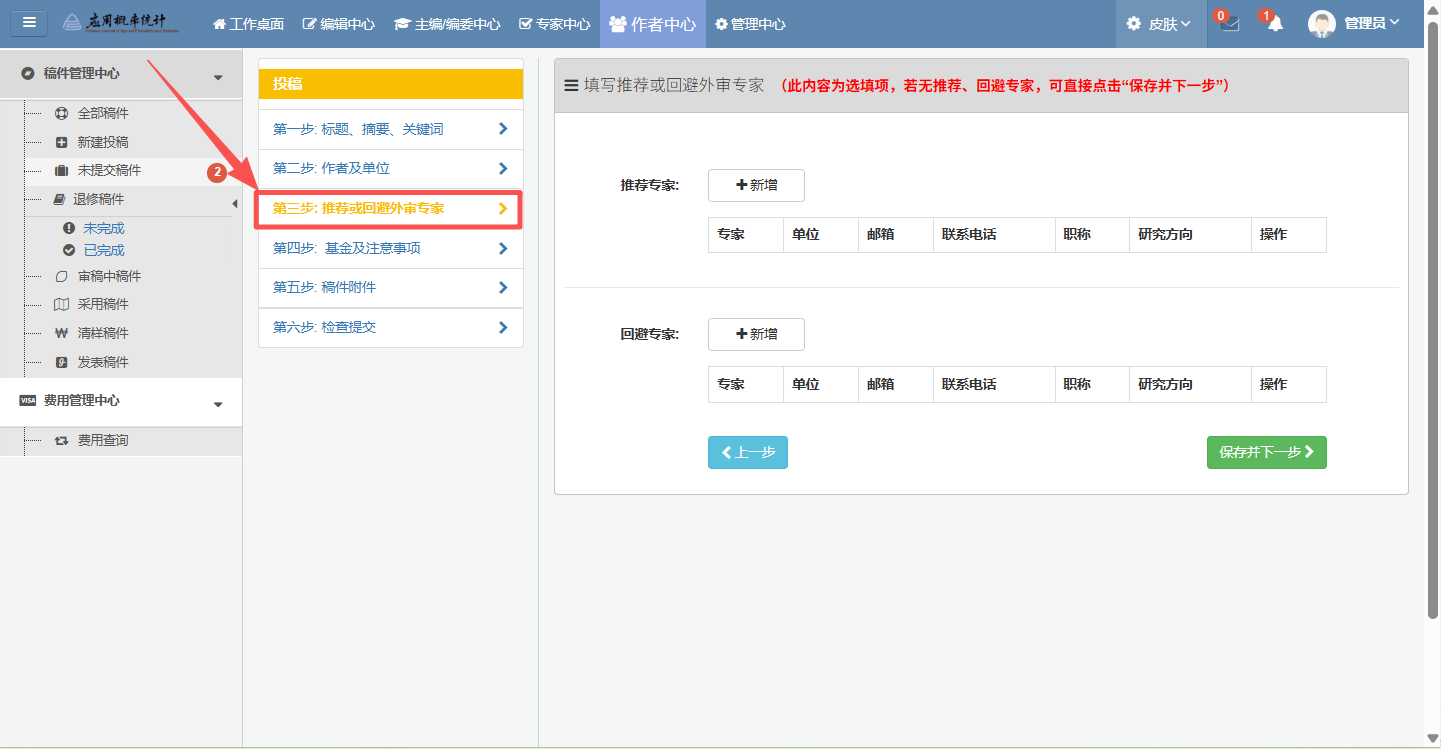The width and height of the screenshot is (1441, 749).
Task: Open the 专家中心 menu
Action: pos(555,24)
